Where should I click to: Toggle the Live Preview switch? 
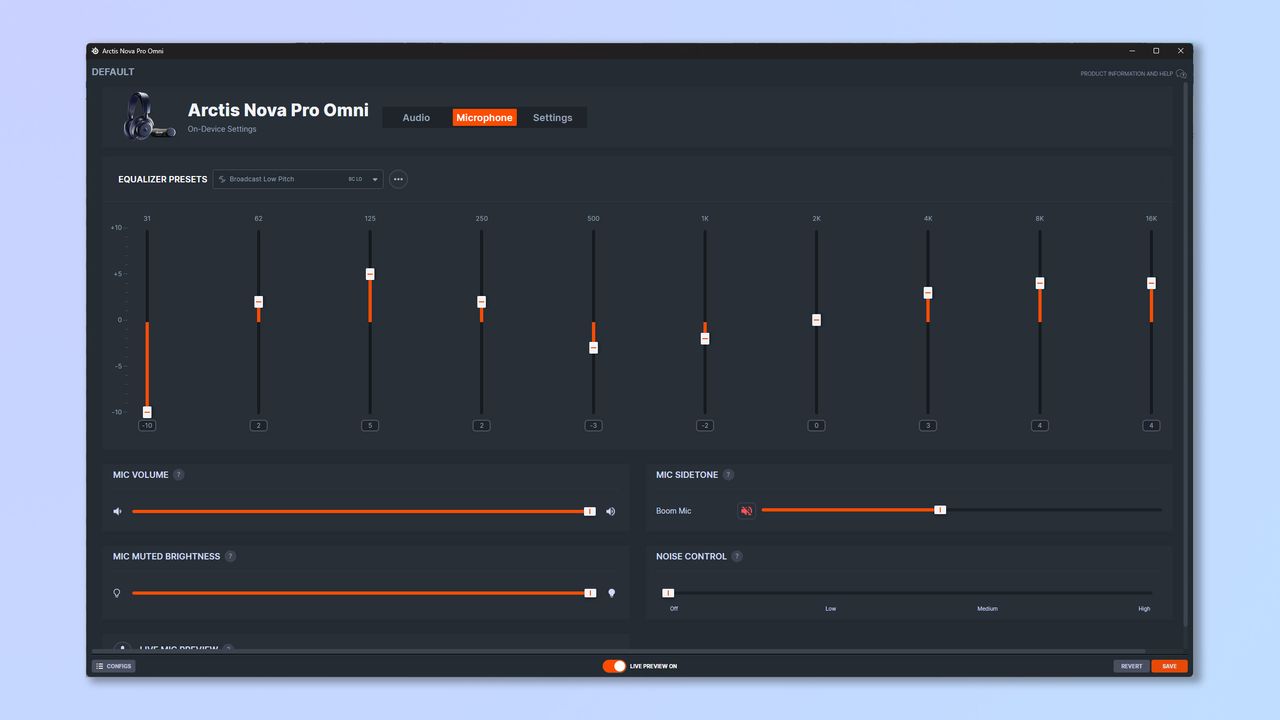coord(614,666)
